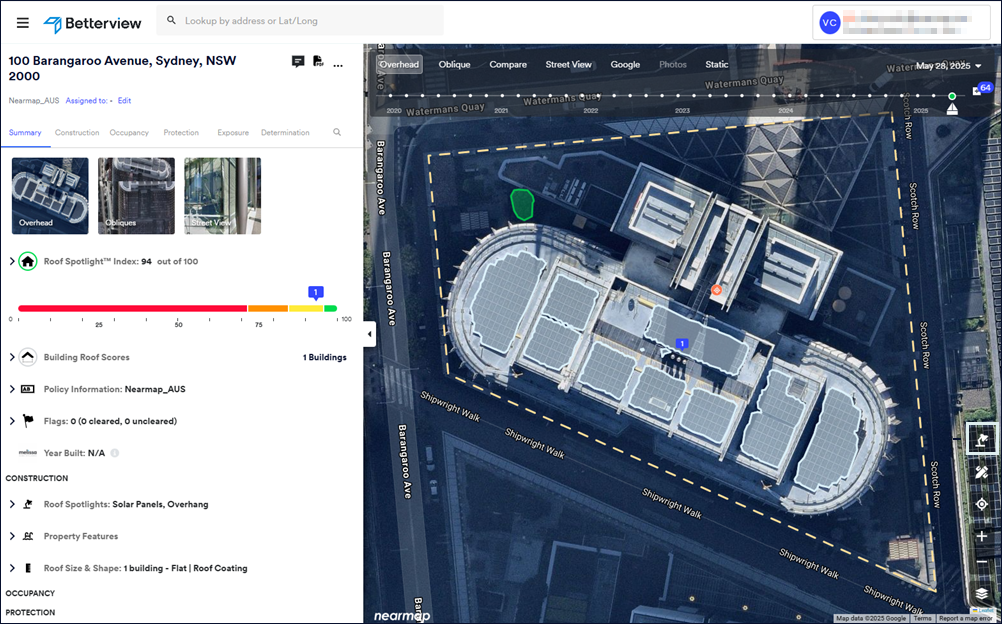Viewport: 1002px width, 624px height.
Task: Open the May 28, 2025 date dropdown
Action: (950, 66)
